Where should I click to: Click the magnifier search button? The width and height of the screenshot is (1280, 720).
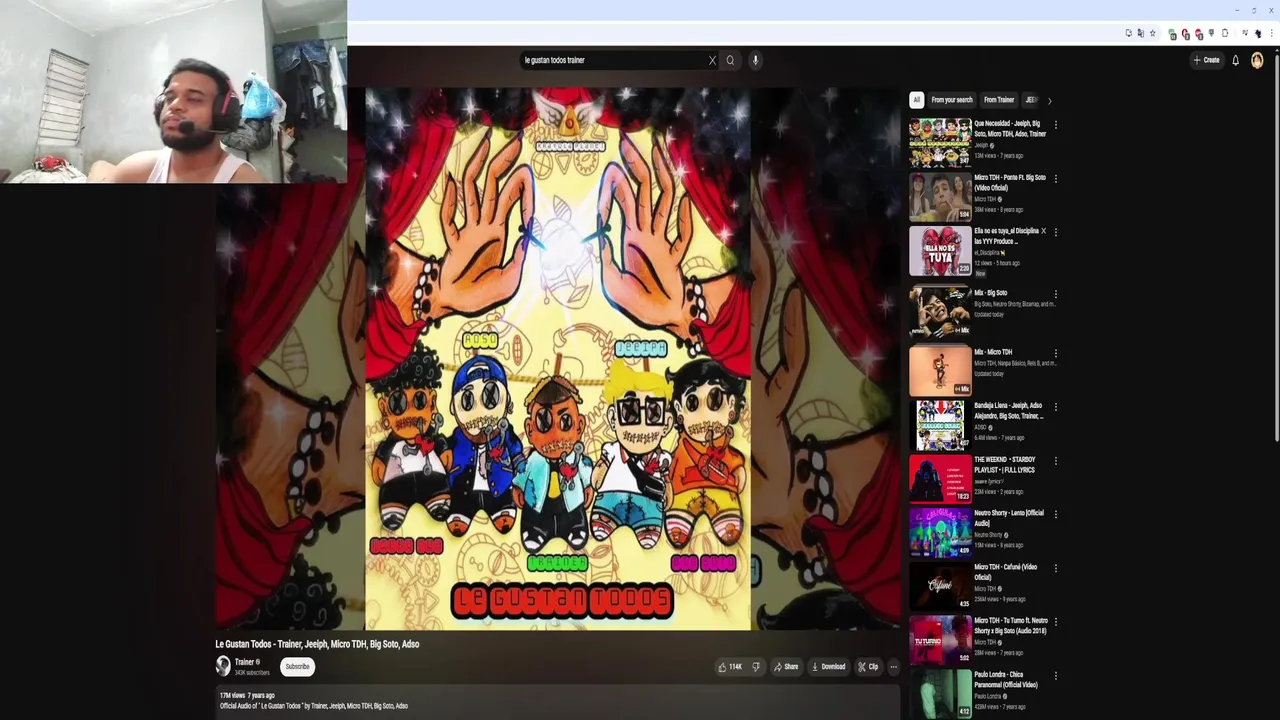click(x=730, y=60)
